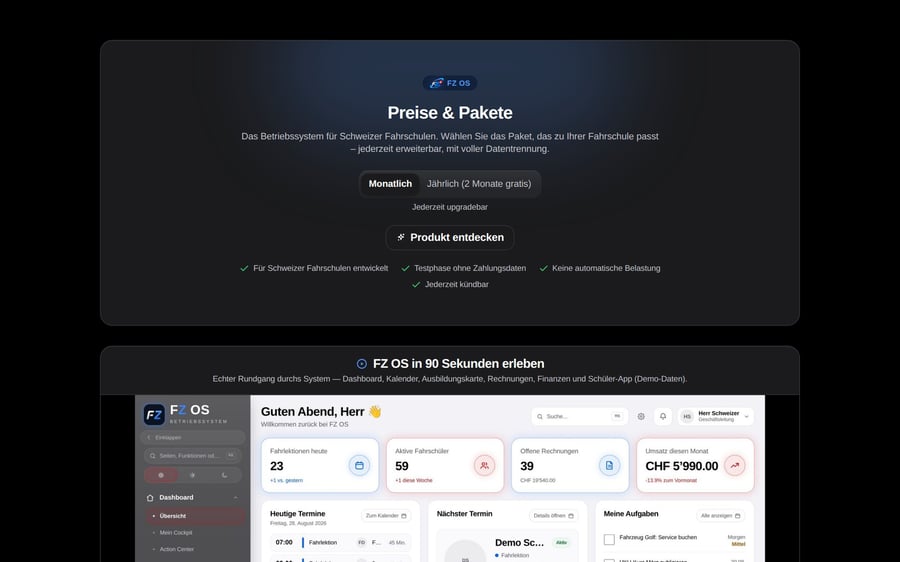Click the 07:00 Fahrlektion appointment row
This screenshot has height=562, width=900.
[x=340, y=542]
